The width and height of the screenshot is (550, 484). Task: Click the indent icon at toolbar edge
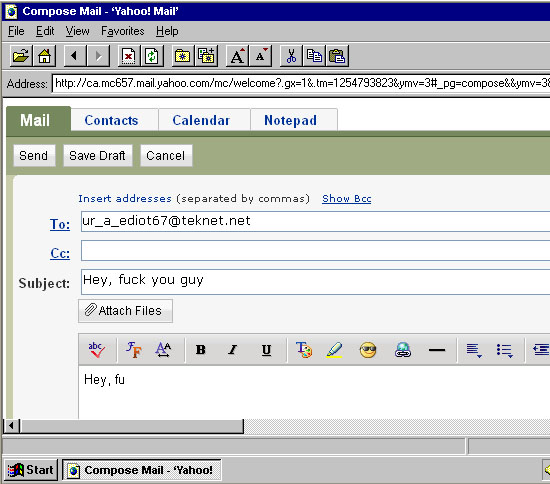pyautogui.click(x=541, y=350)
